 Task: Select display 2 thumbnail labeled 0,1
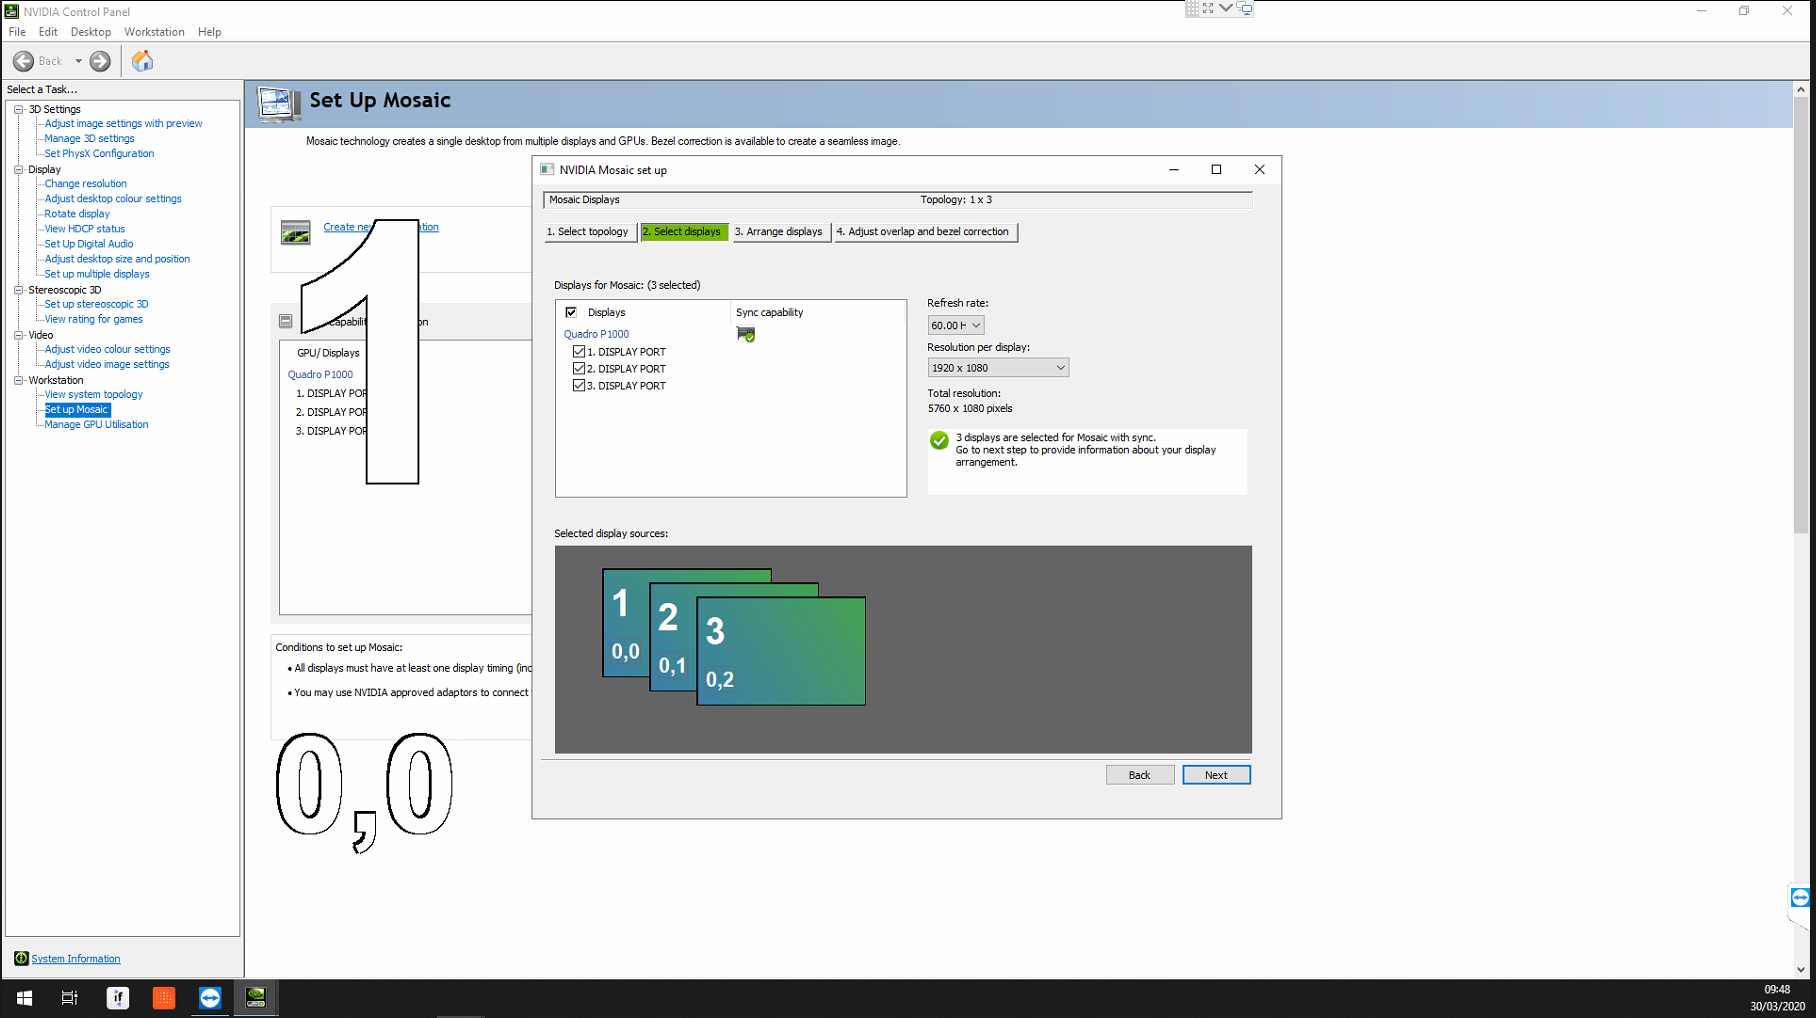672,638
